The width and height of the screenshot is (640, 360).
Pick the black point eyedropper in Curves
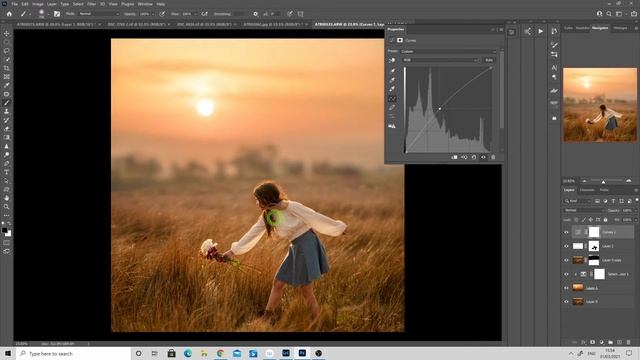(x=392, y=71)
